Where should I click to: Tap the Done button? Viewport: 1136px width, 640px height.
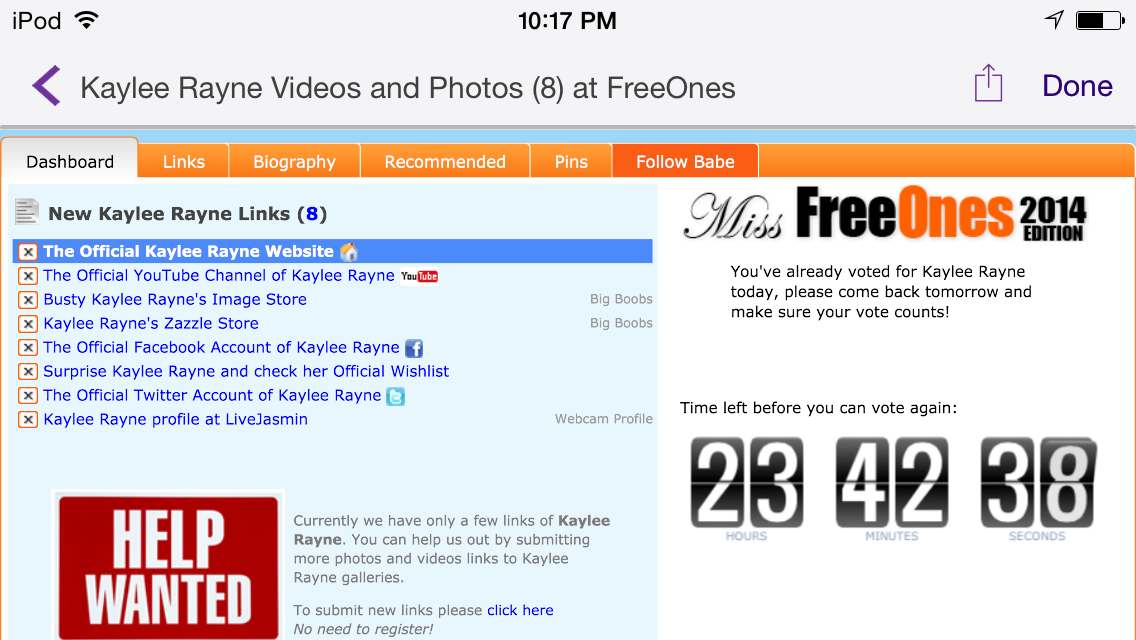pyautogui.click(x=1077, y=86)
